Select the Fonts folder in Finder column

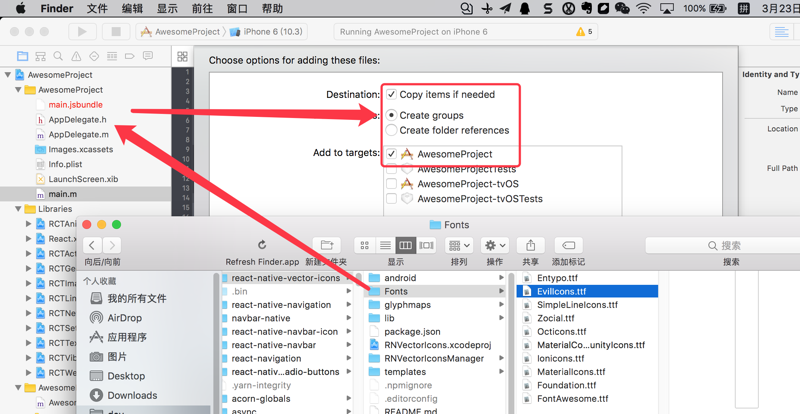(x=436, y=291)
